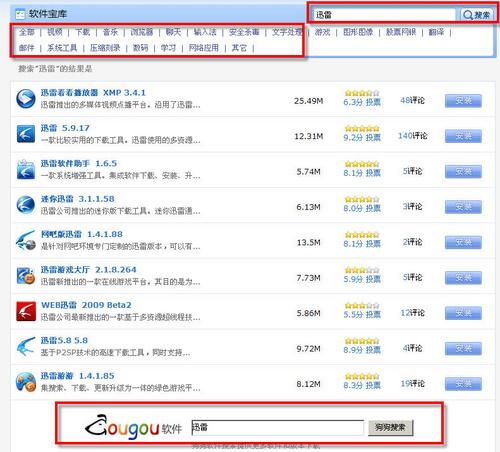The height and width of the screenshot is (452, 500).
Task: Open the 系统工具 category
Action: (62, 48)
